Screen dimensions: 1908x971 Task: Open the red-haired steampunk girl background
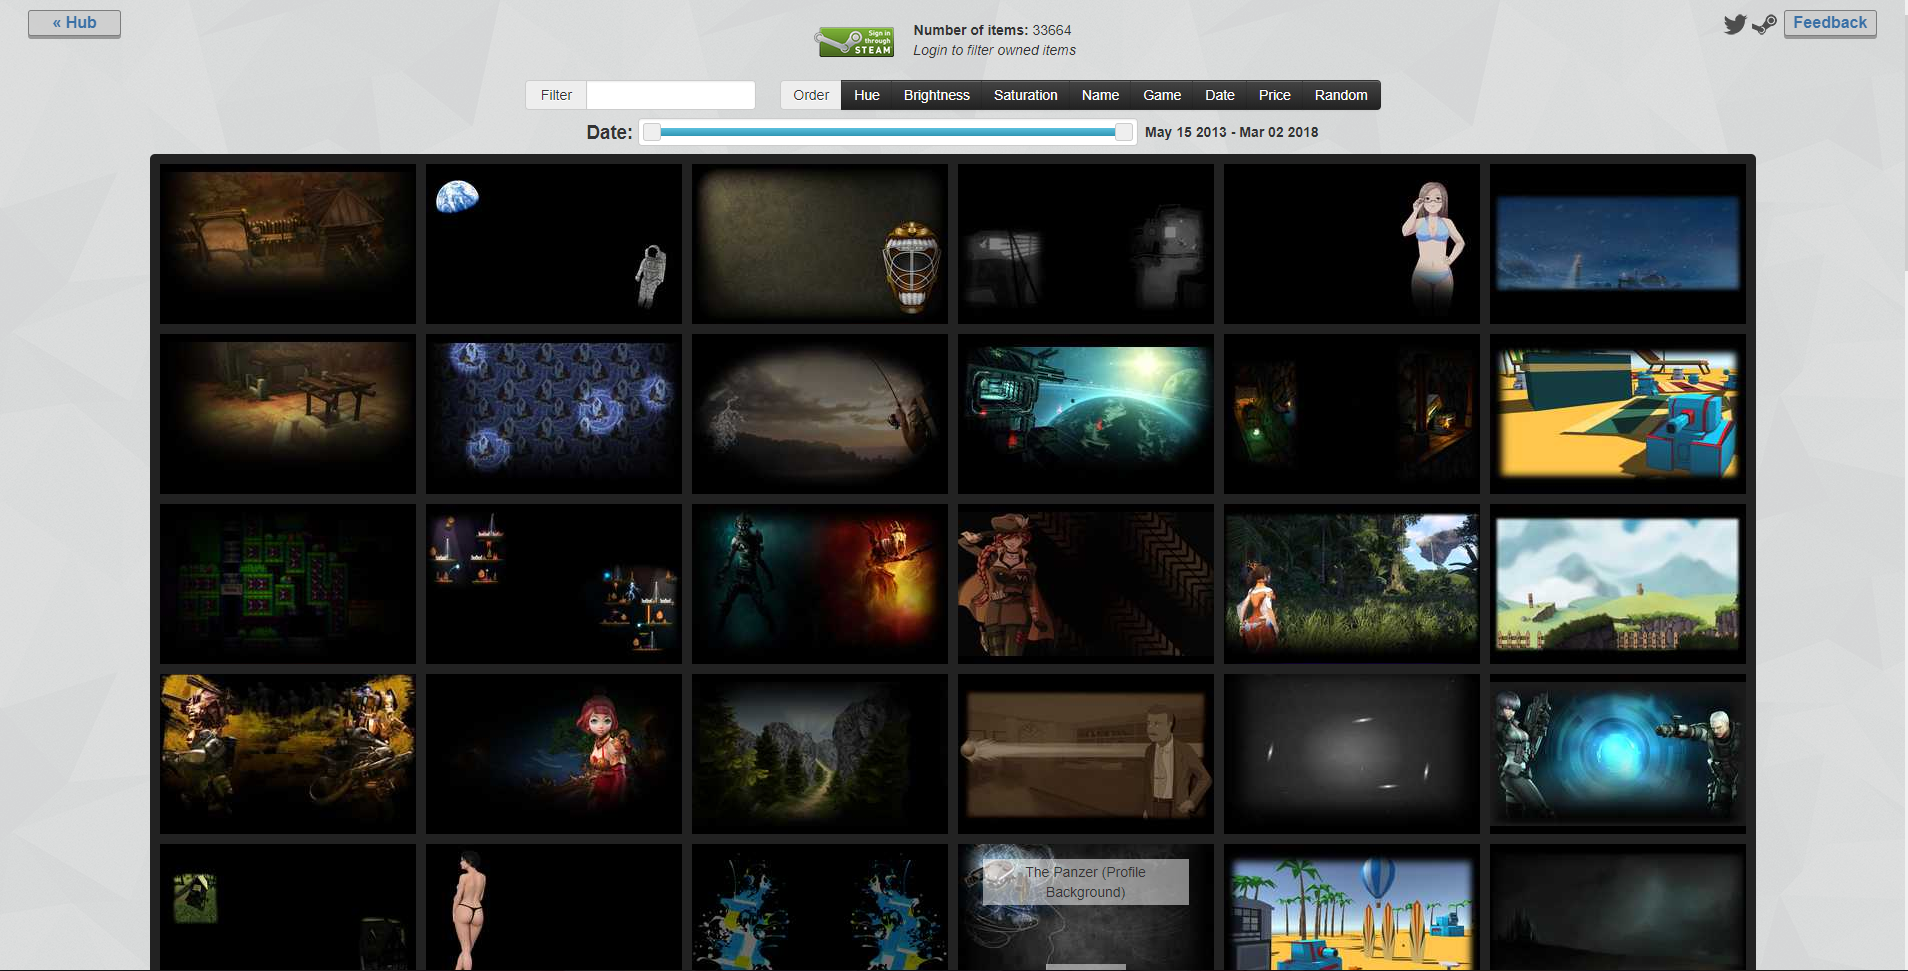click(x=1086, y=584)
